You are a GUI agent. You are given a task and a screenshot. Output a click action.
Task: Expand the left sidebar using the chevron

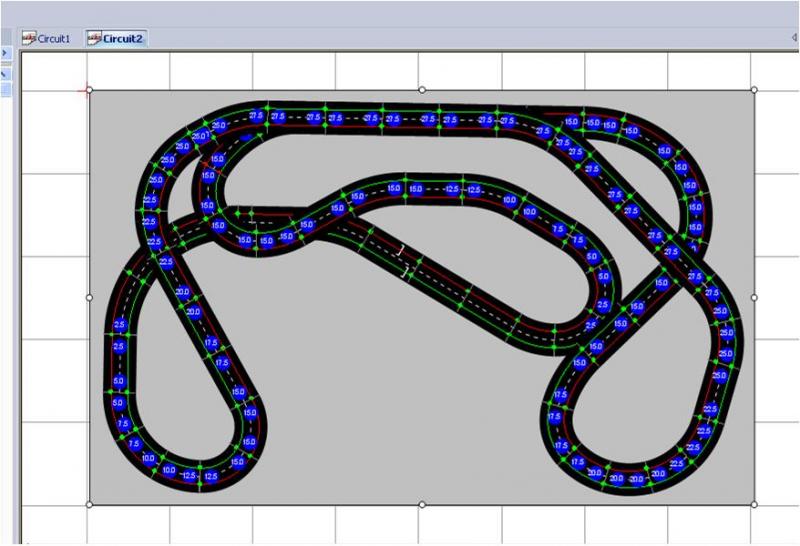click(x=5, y=52)
